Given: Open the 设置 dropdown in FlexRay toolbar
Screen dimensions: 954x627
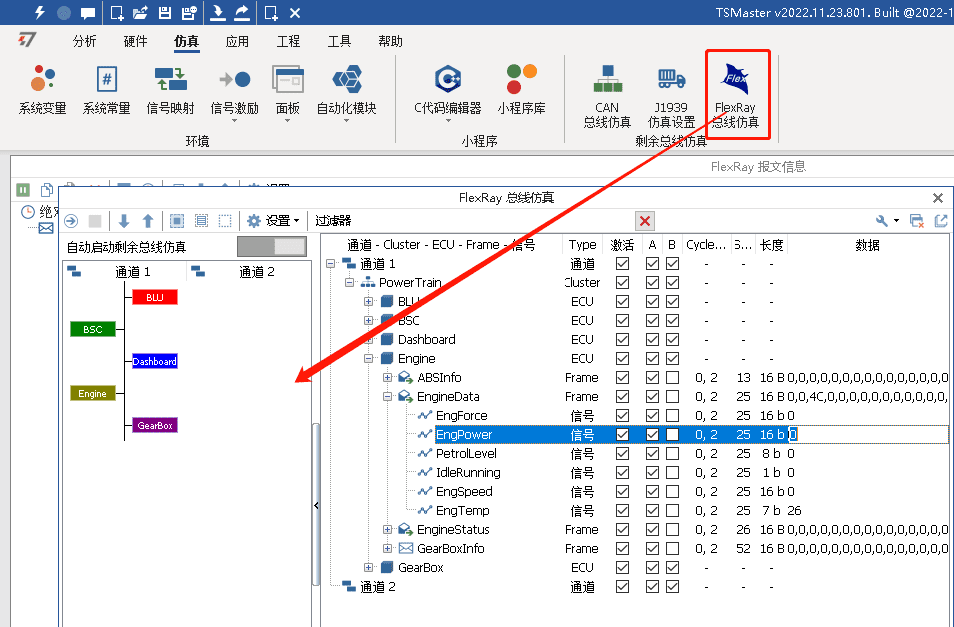Looking at the screenshot, I should (x=274, y=221).
